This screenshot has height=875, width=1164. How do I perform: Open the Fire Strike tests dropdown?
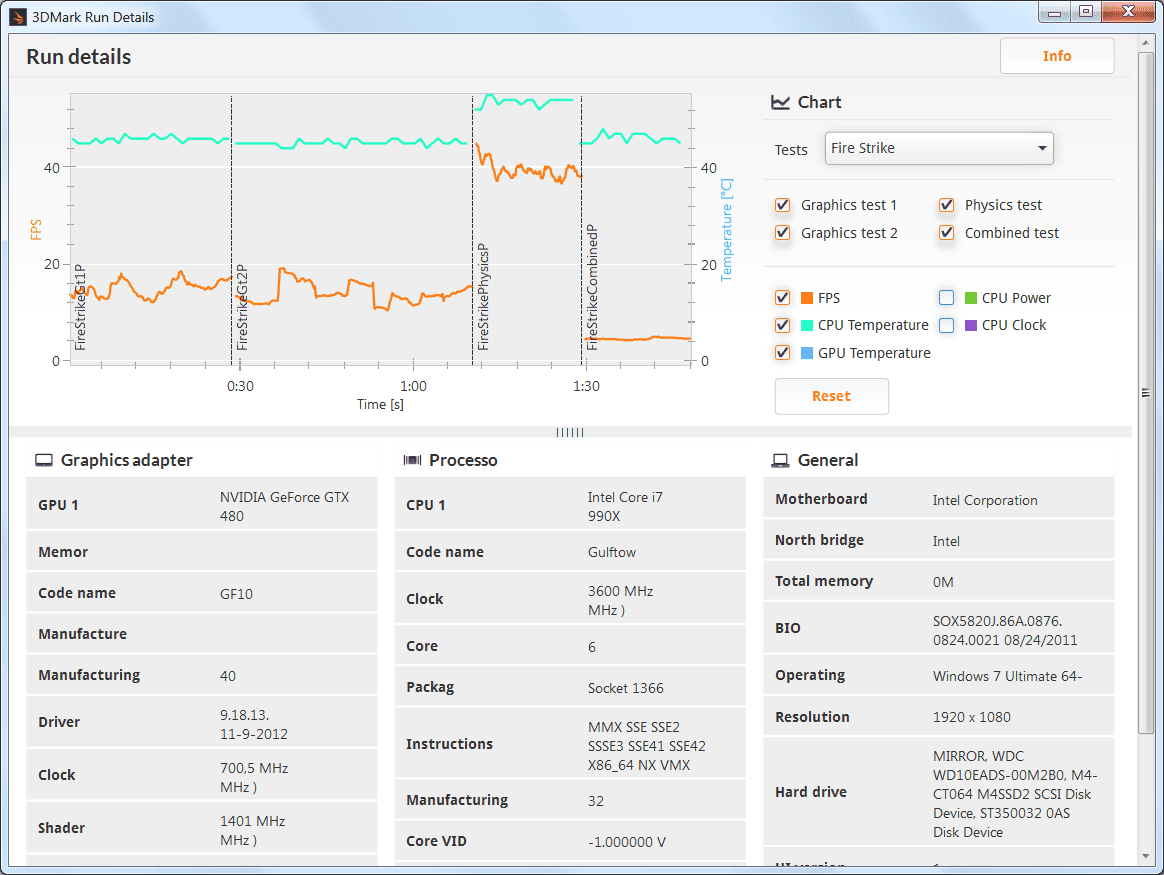tap(938, 148)
